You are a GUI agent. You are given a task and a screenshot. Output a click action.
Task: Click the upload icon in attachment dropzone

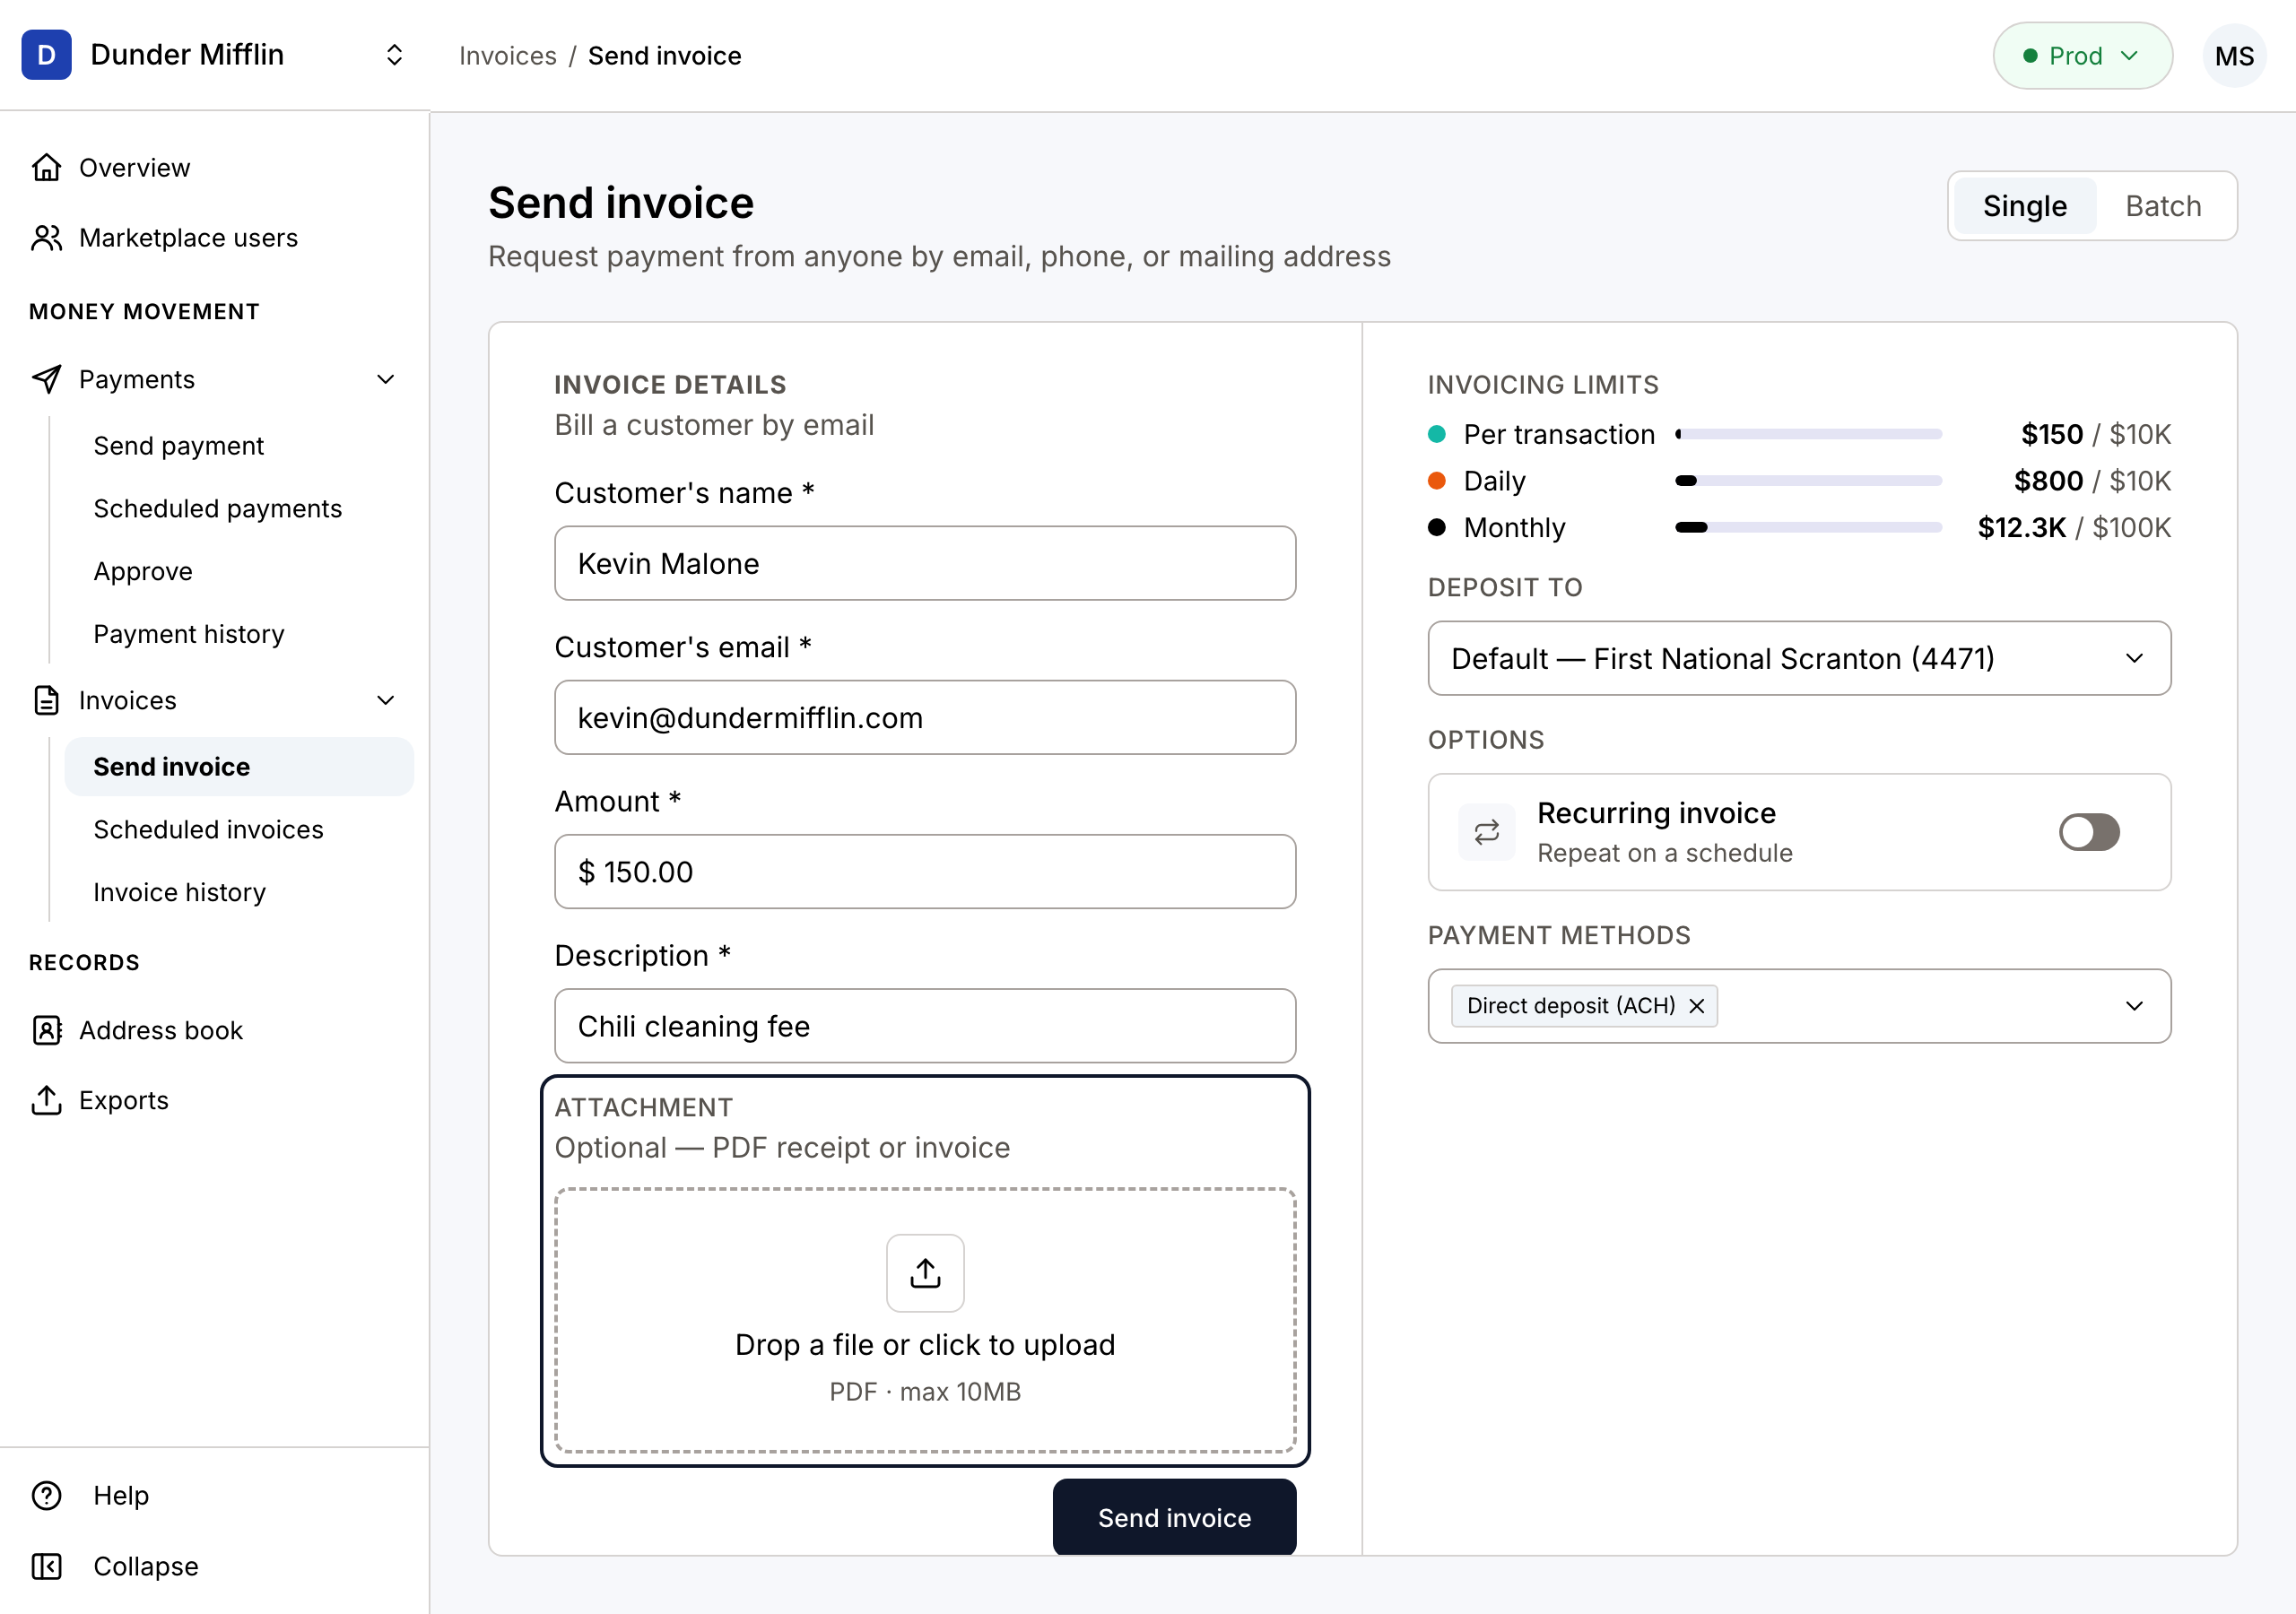click(x=925, y=1272)
